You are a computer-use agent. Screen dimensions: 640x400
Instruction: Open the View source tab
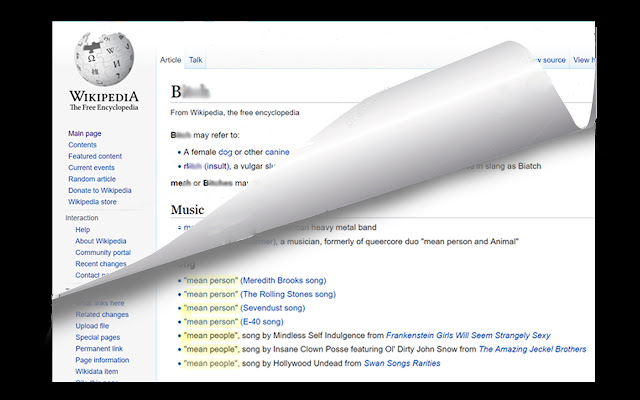click(549, 60)
